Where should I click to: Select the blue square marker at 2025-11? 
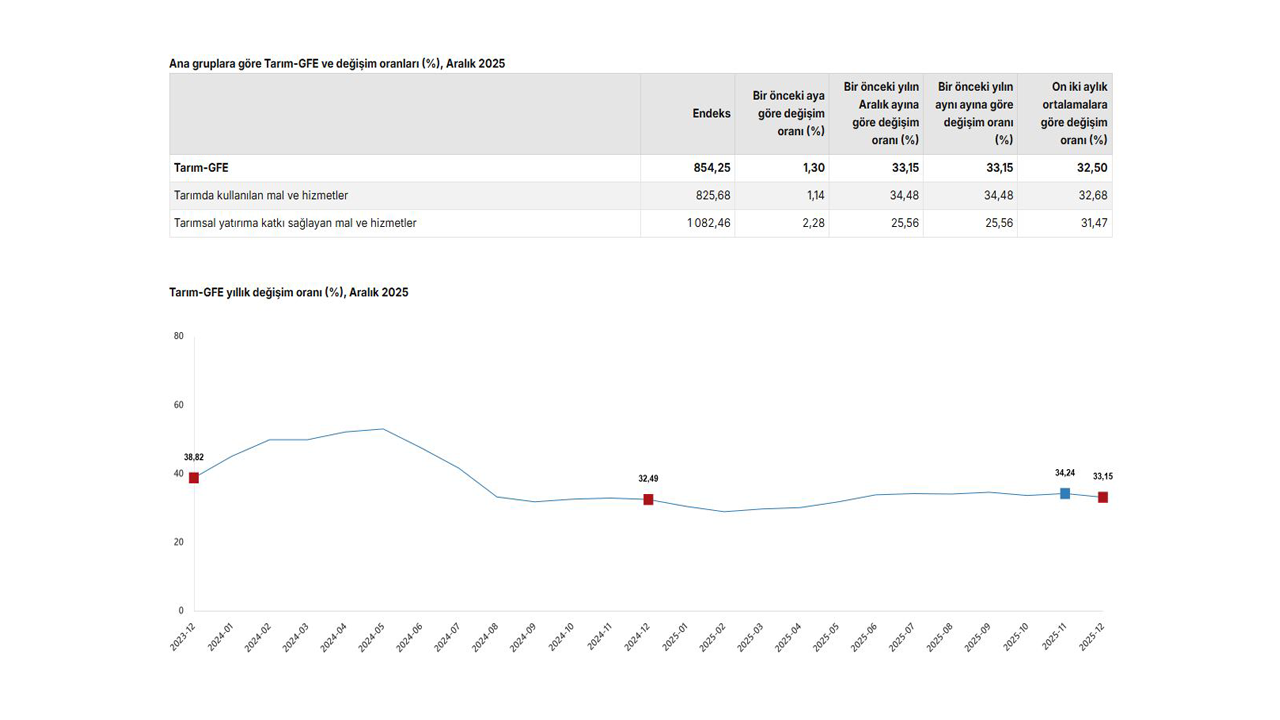1065,493
